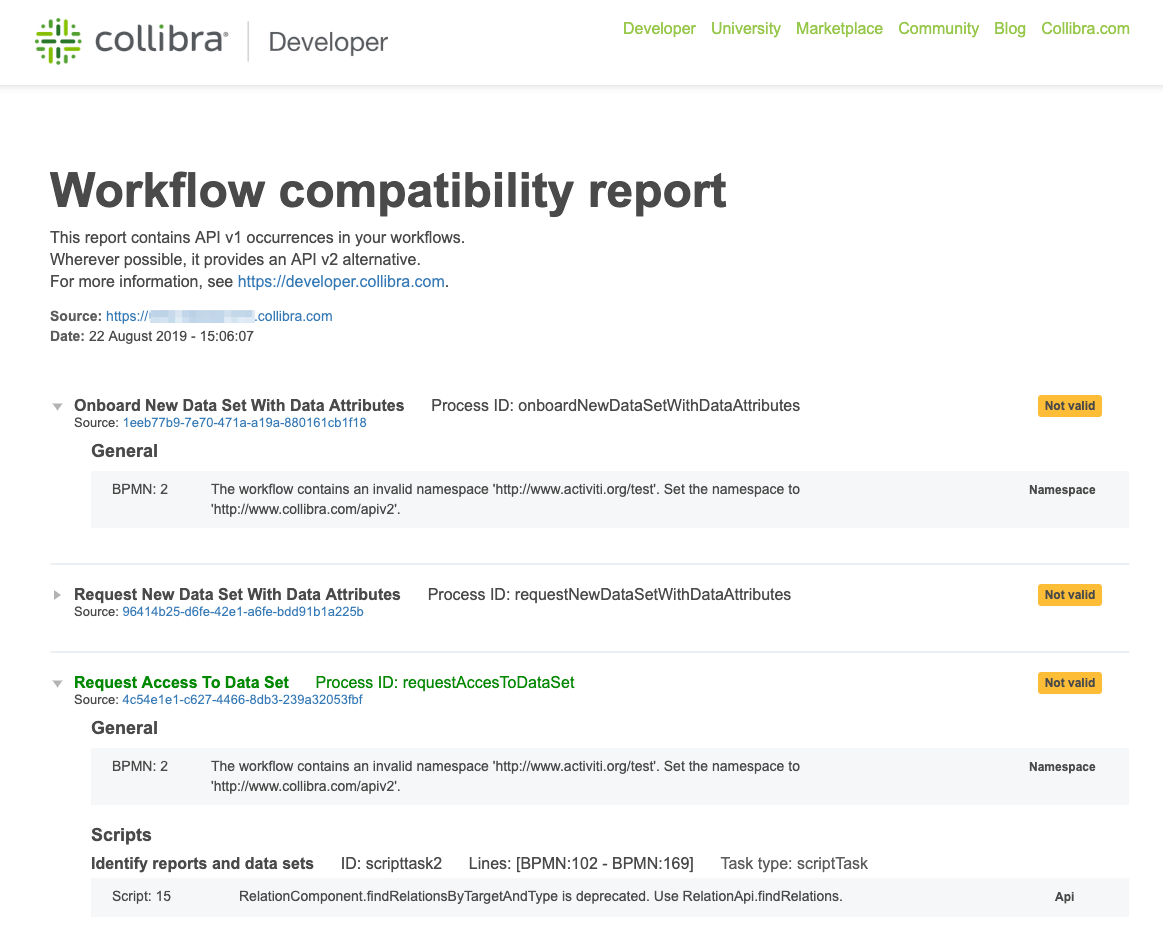Open source link 4c54e1e1-c627-4466-8db3-239a32053fbf
Screen dimensions: 1163x944
point(242,700)
